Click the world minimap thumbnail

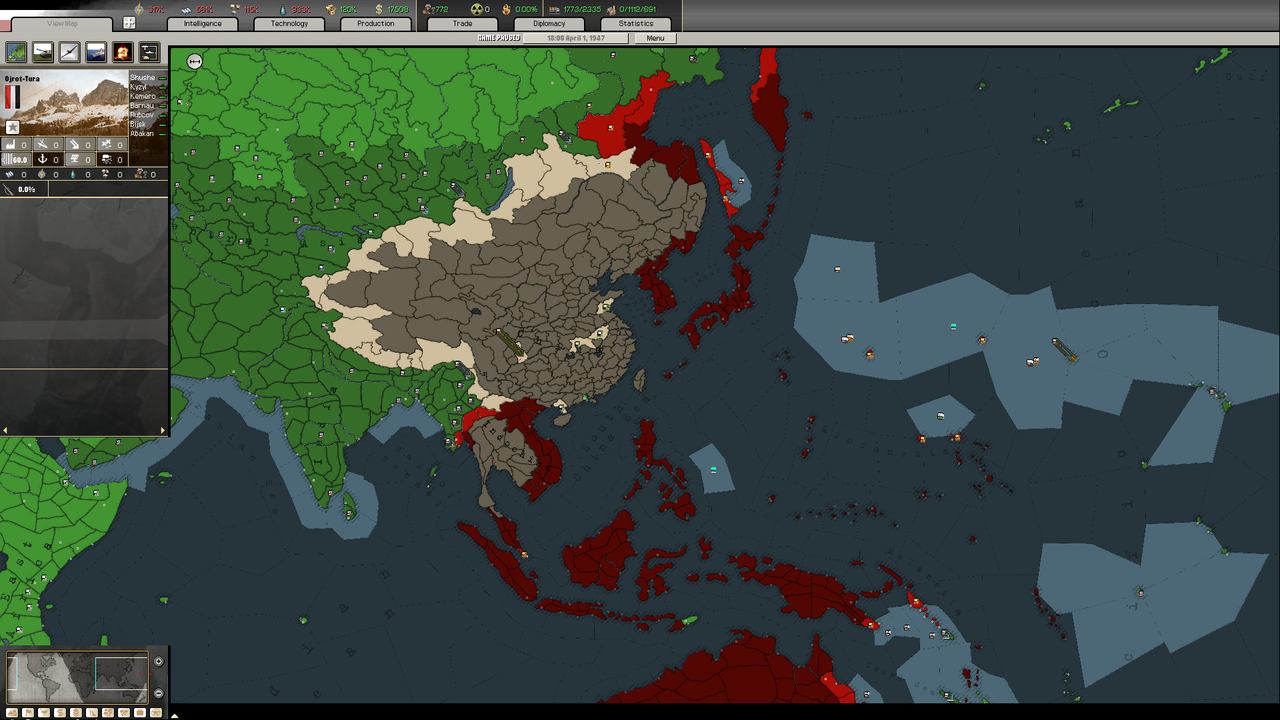[77, 678]
